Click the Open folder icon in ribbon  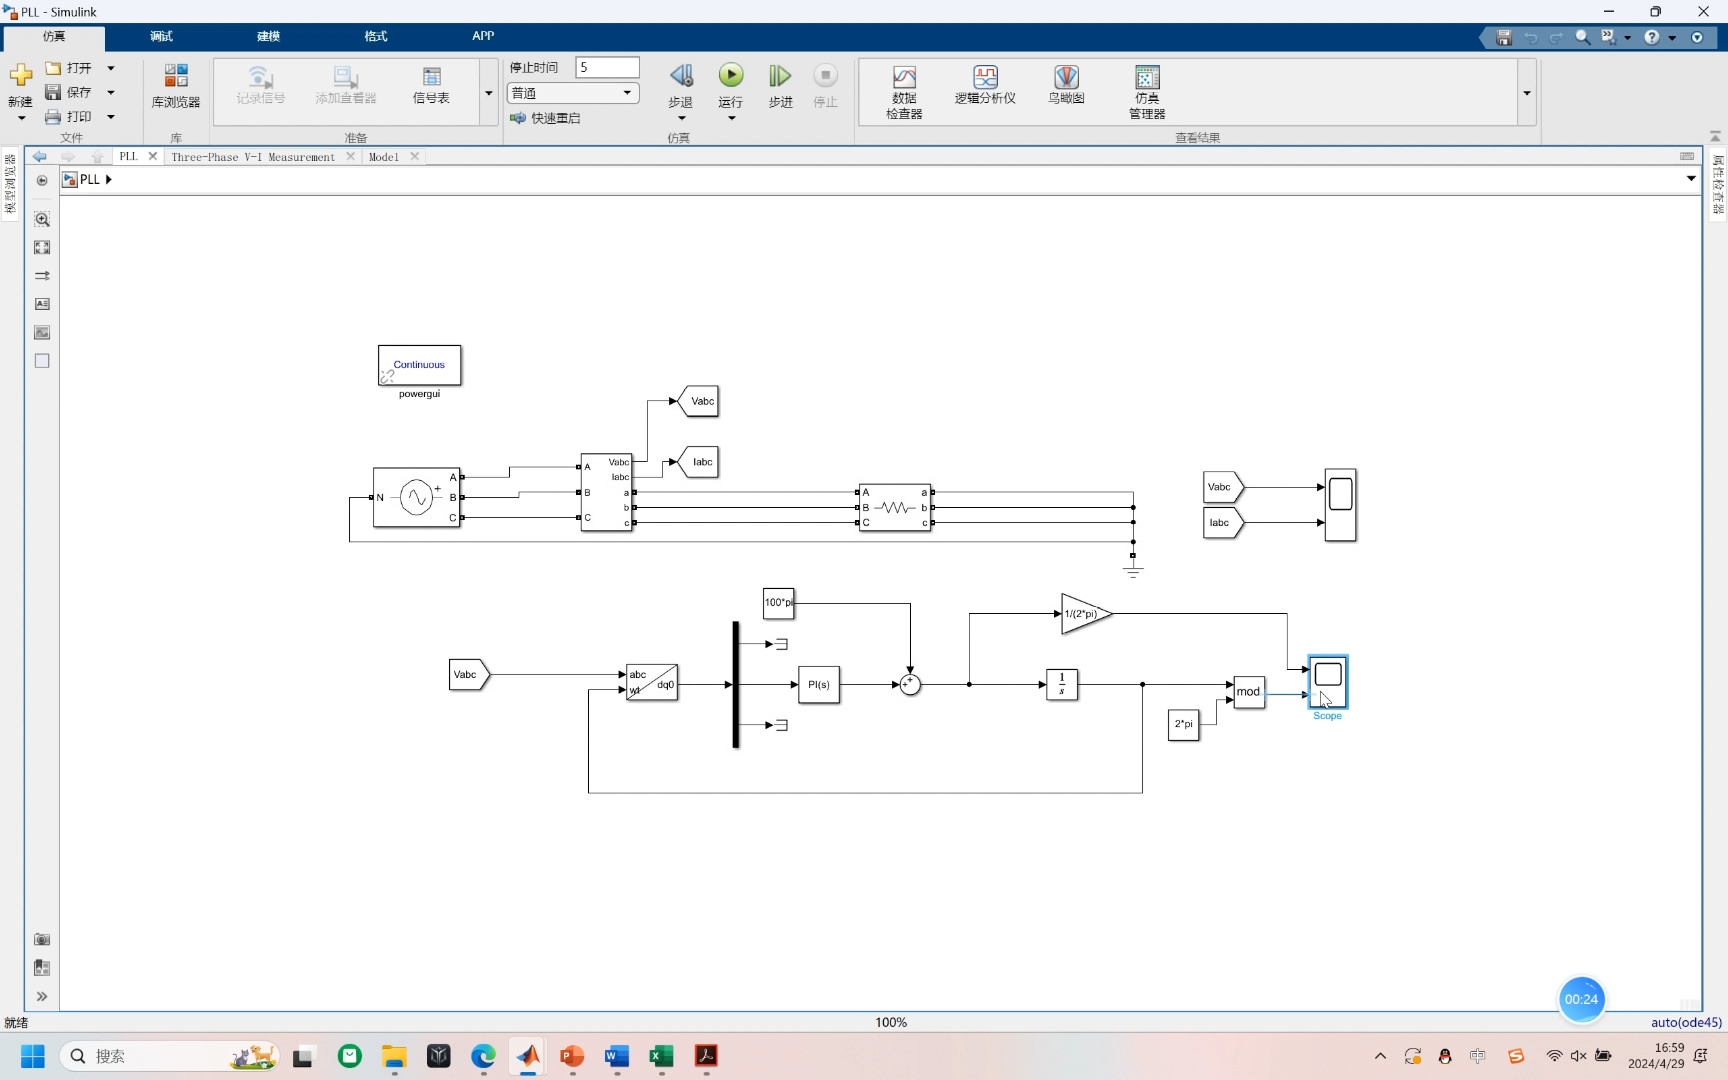tap(53, 68)
